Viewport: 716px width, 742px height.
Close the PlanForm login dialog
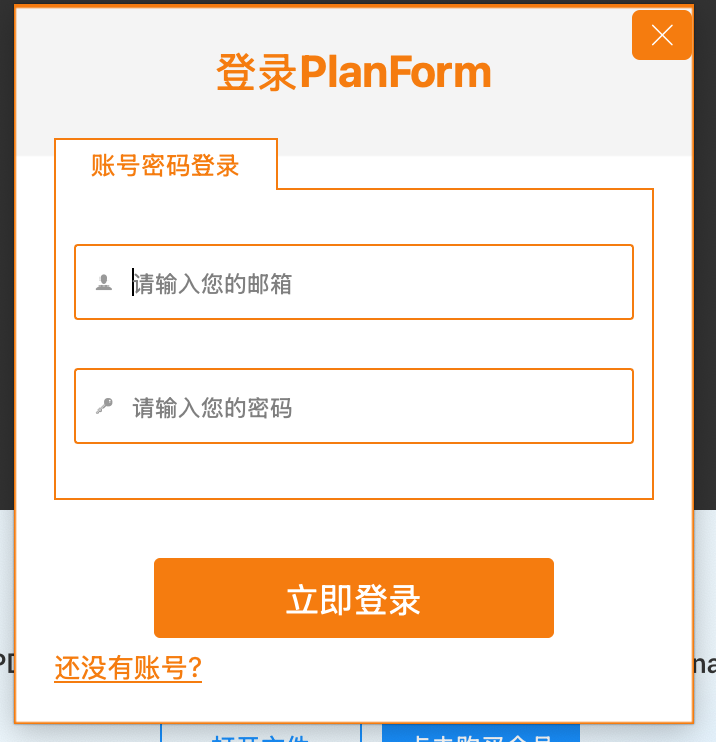662,35
